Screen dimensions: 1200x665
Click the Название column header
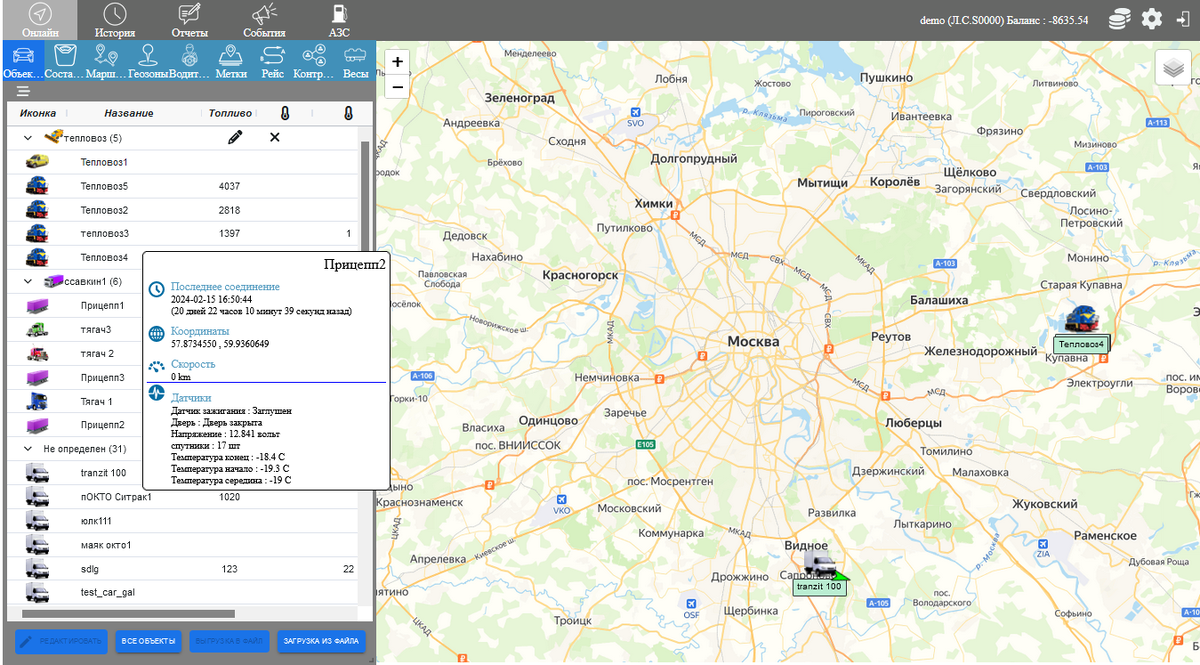(x=128, y=113)
